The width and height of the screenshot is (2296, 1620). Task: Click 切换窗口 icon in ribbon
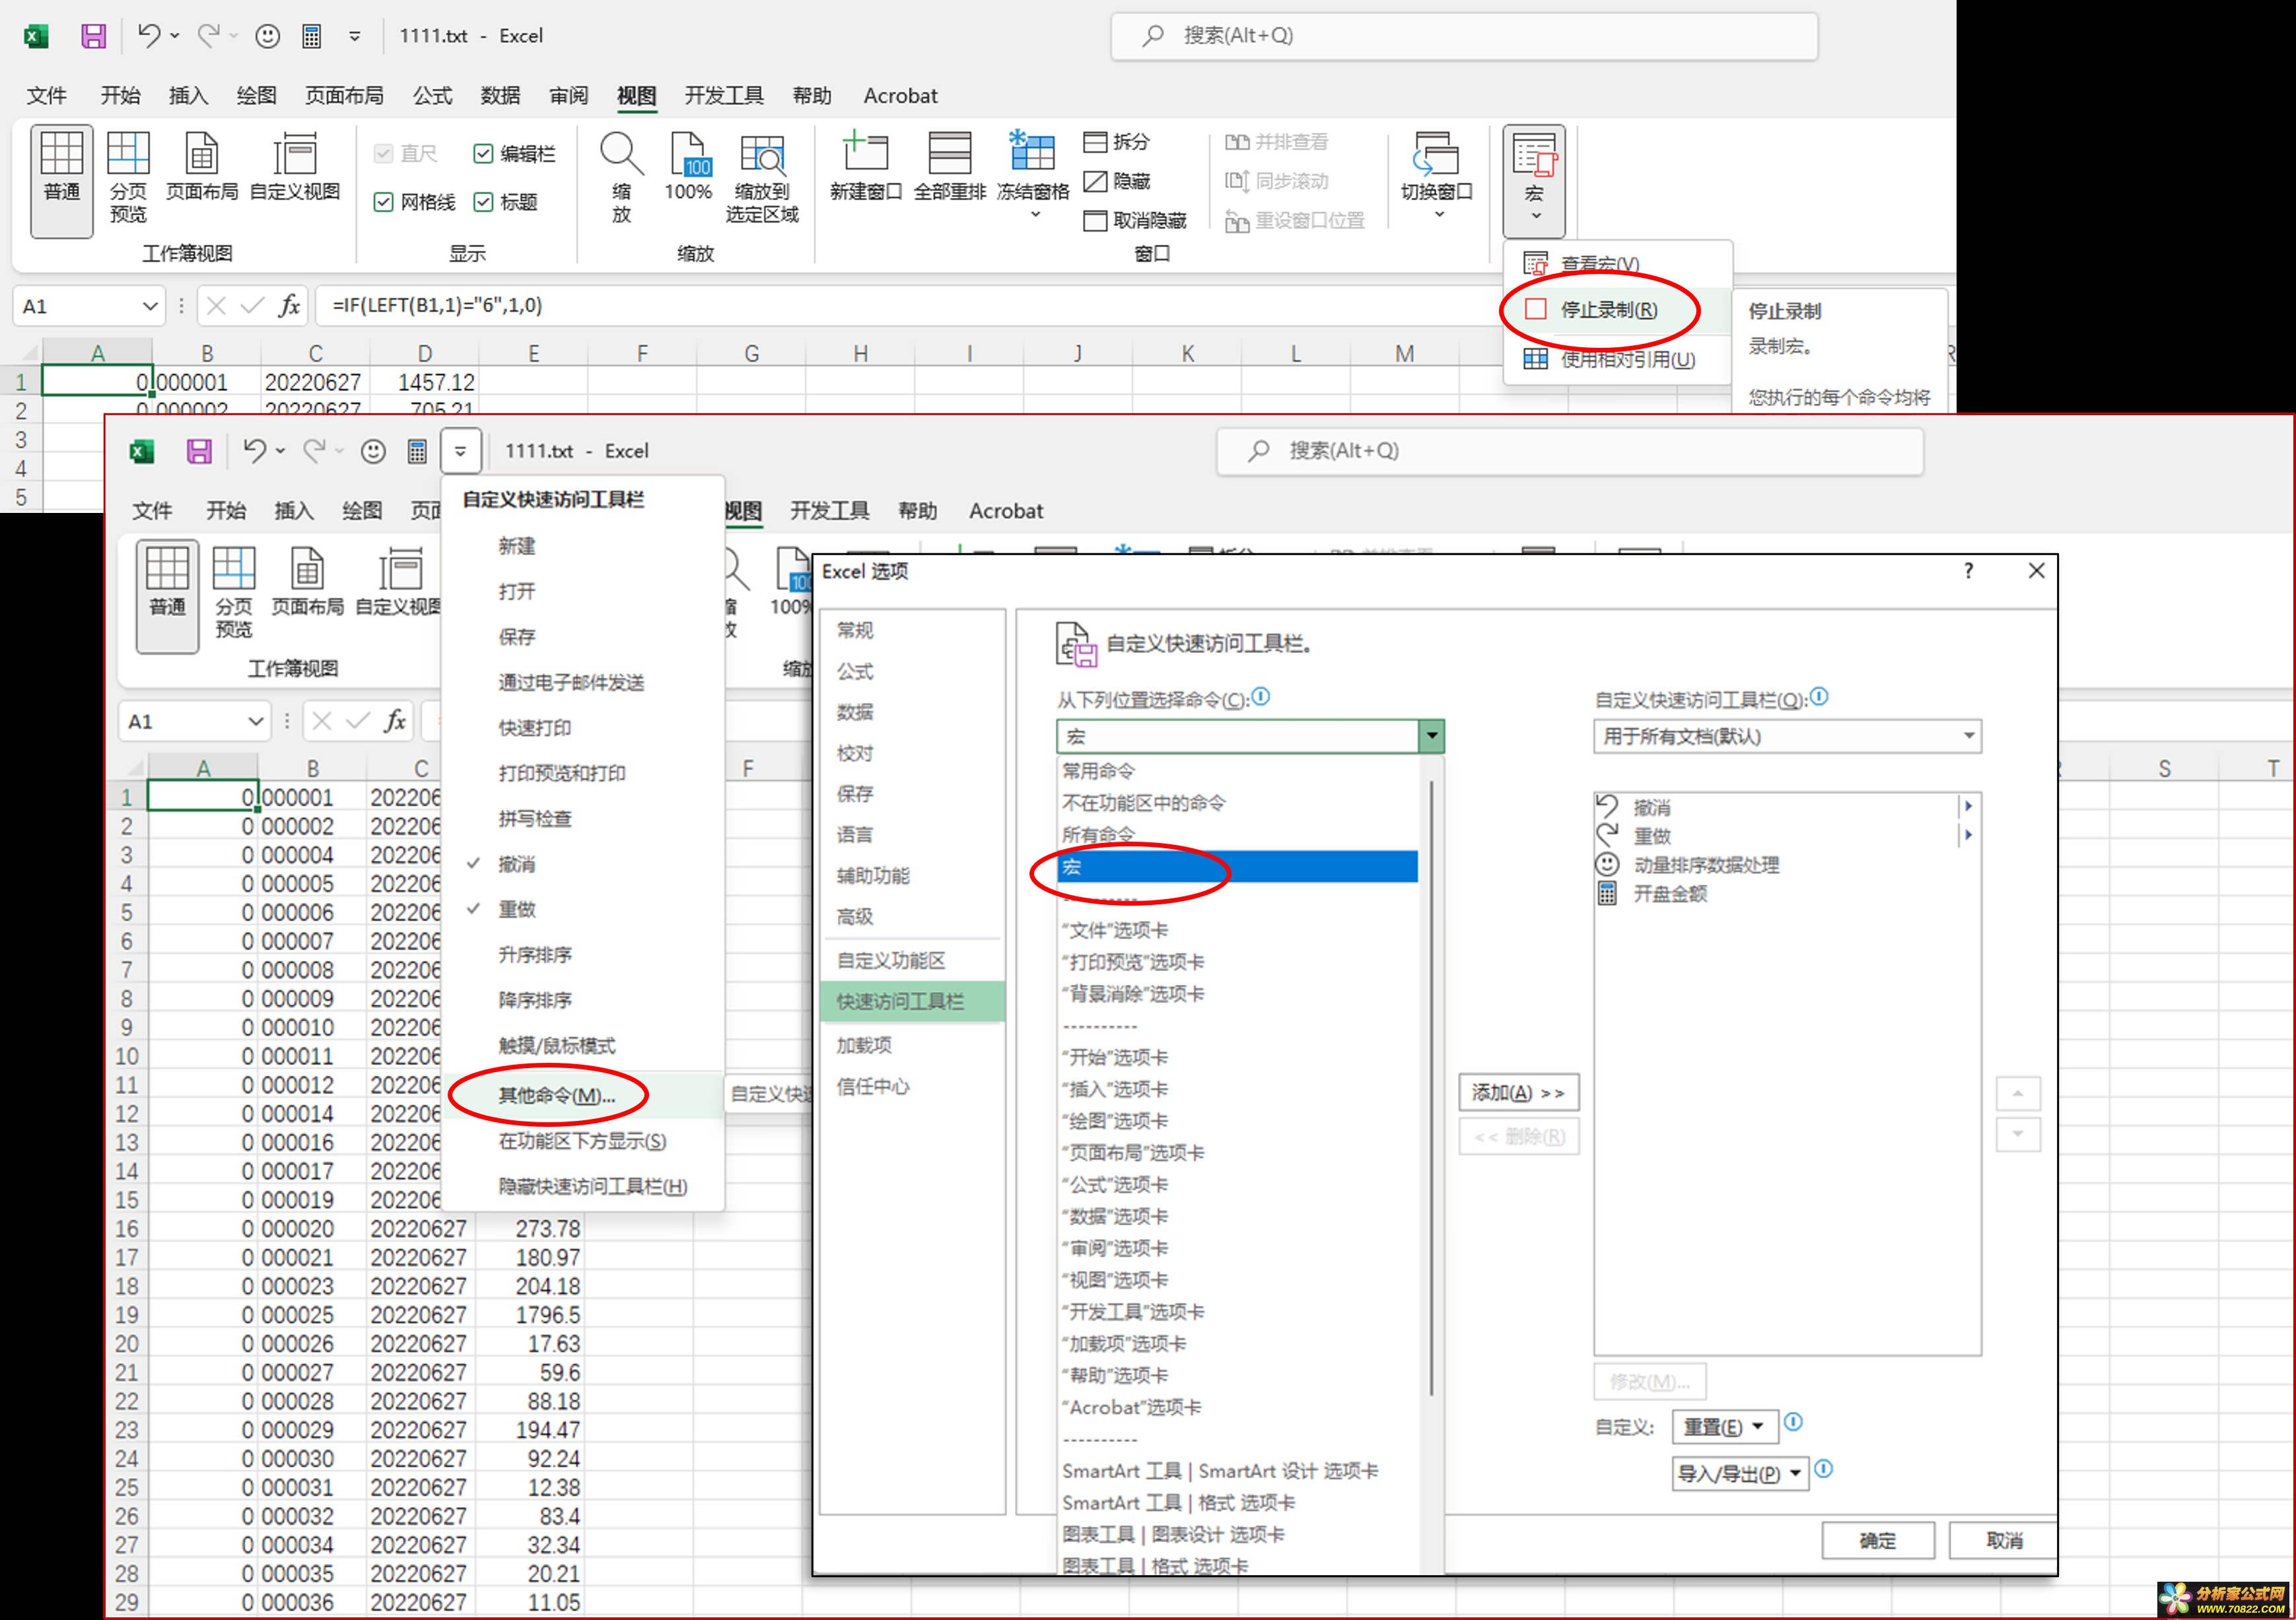pyautogui.click(x=1436, y=154)
